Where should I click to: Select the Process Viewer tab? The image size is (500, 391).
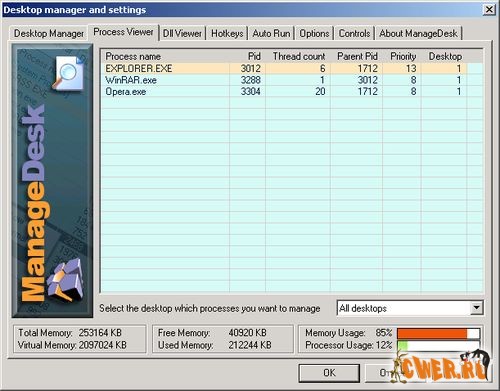tap(123, 32)
